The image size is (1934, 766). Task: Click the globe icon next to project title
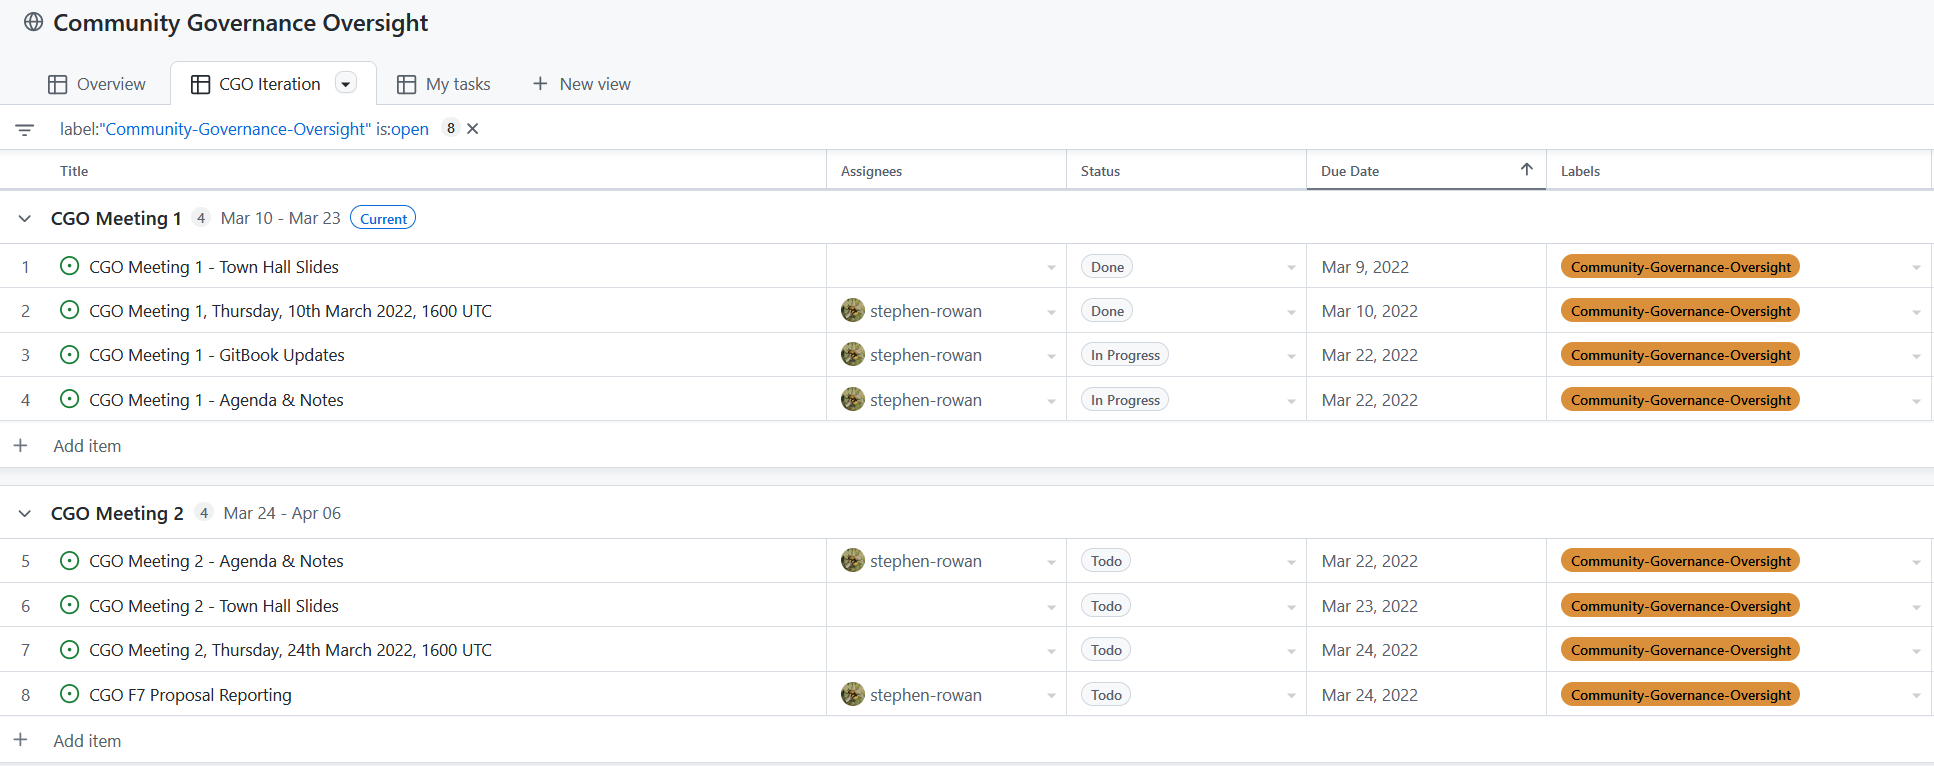pos(33,22)
